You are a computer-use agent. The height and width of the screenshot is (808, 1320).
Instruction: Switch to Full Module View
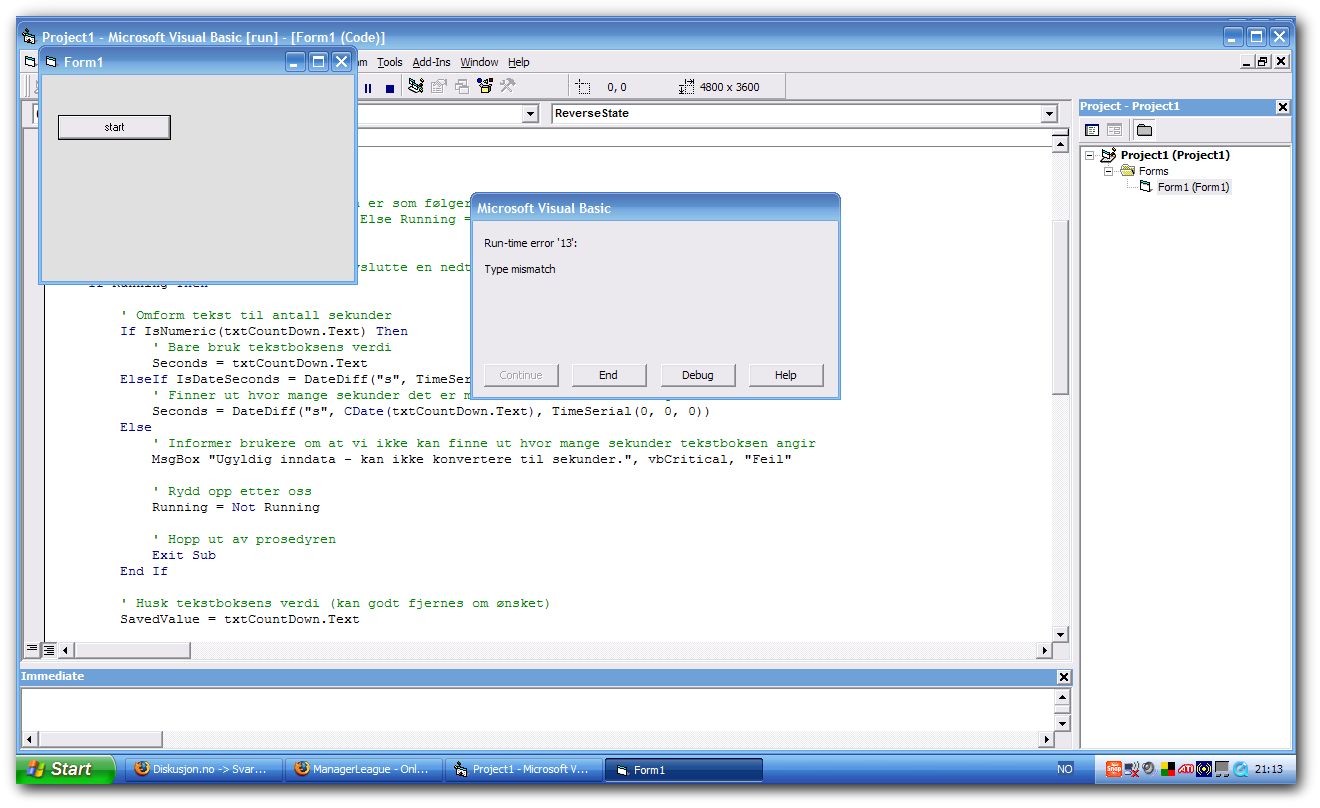(x=48, y=650)
